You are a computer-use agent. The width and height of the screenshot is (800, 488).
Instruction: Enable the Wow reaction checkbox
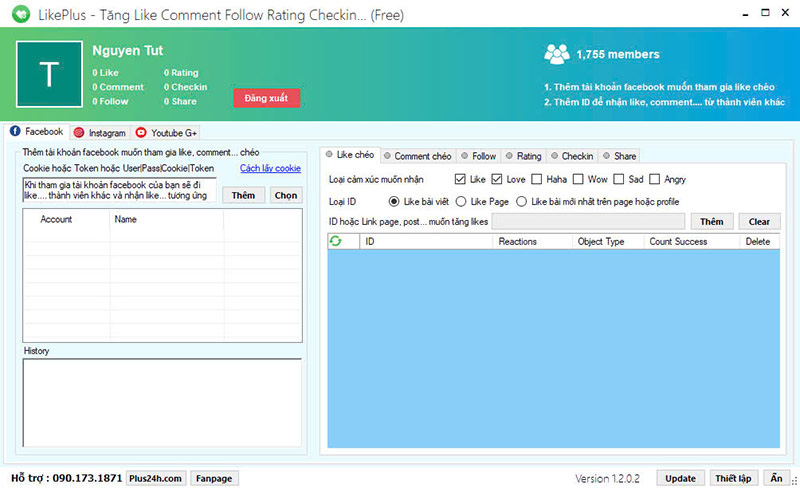pyautogui.click(x=578, y=179)
